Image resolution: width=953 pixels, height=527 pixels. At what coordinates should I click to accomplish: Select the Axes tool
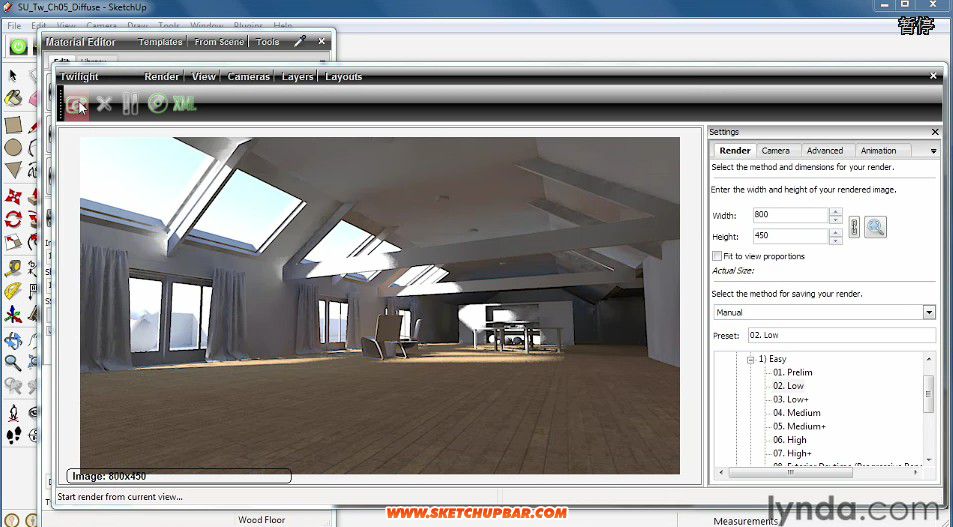pyautogui.click(x=13, y=314)
